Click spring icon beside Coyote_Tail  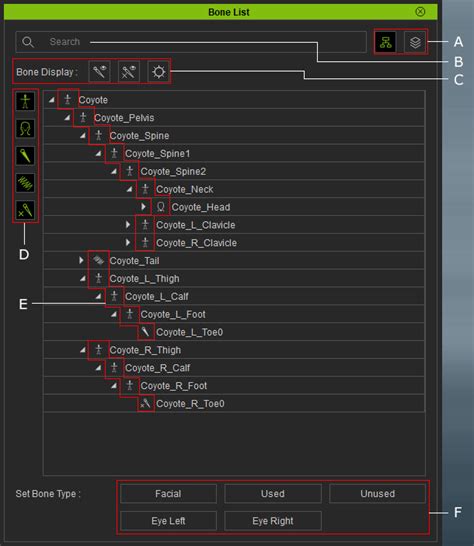[99, 260]
